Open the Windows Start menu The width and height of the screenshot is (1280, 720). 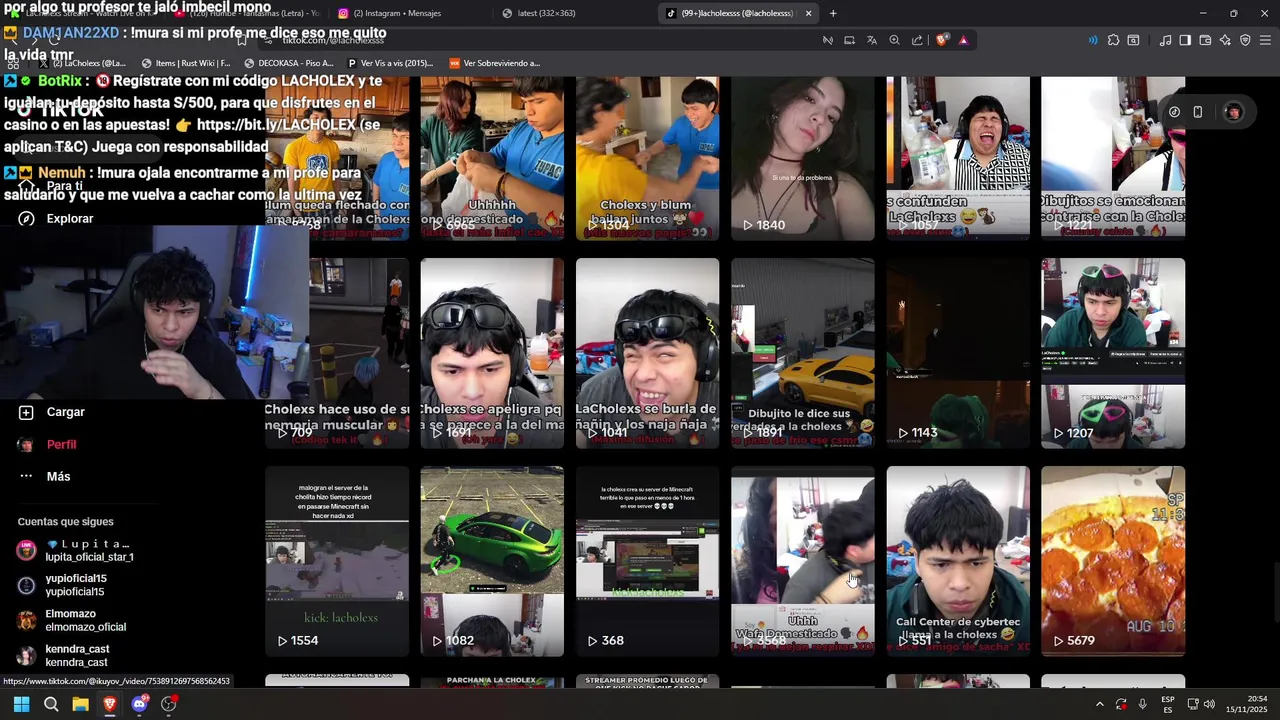(21, 704)
